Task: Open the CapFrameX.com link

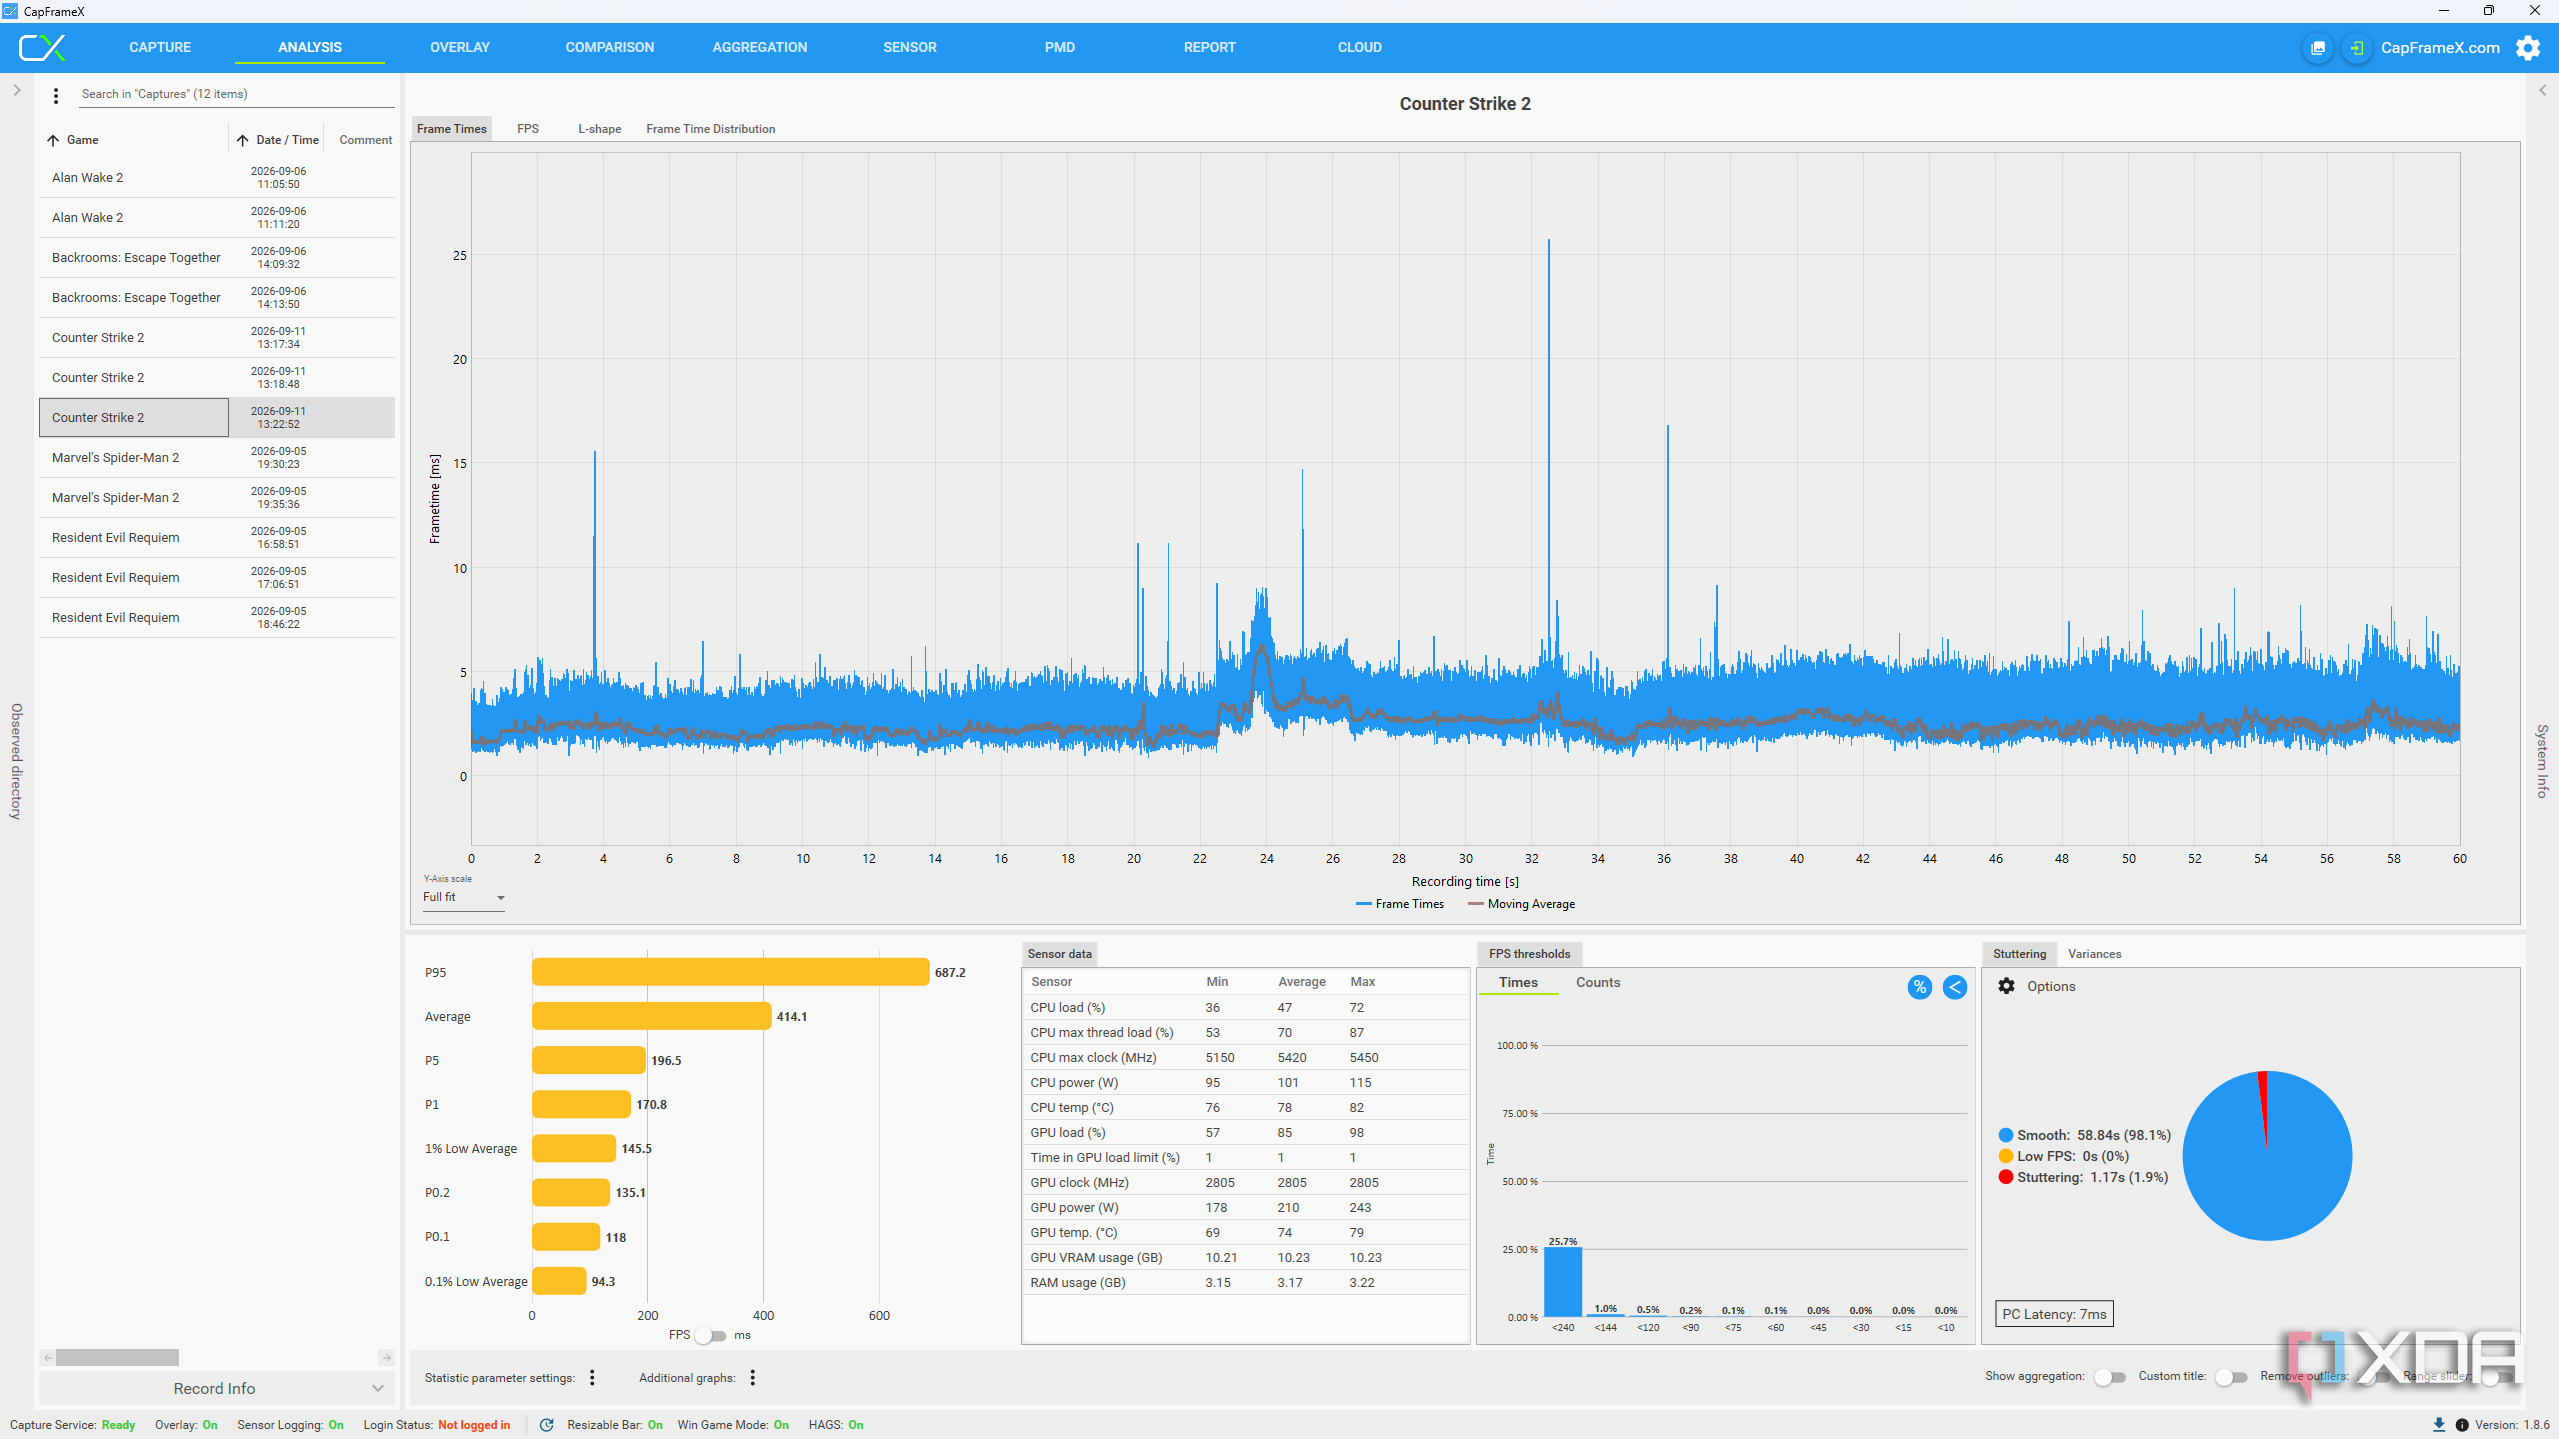Action: (2440, 48)
